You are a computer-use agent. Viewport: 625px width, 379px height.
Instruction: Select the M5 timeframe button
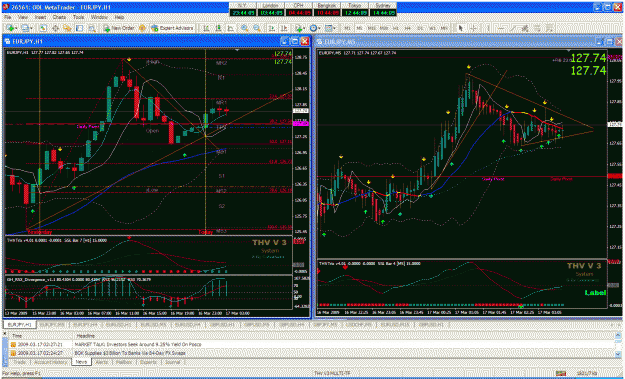coord(359,28)
